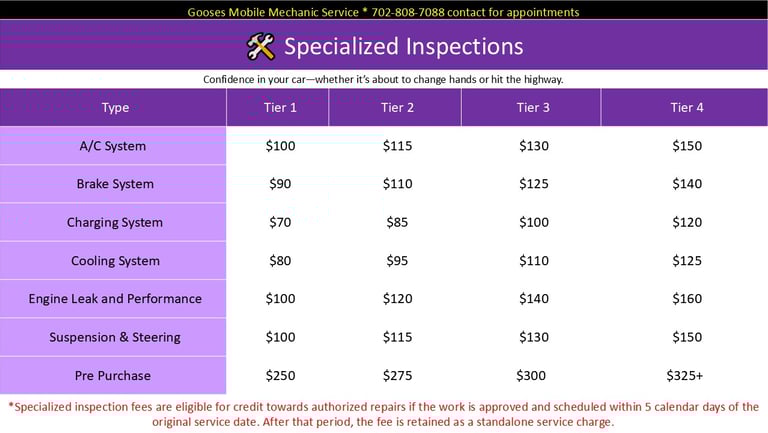Click the Specialized Inspections title
The height and width of the screenshot is (433, 768).
(403, 46)
